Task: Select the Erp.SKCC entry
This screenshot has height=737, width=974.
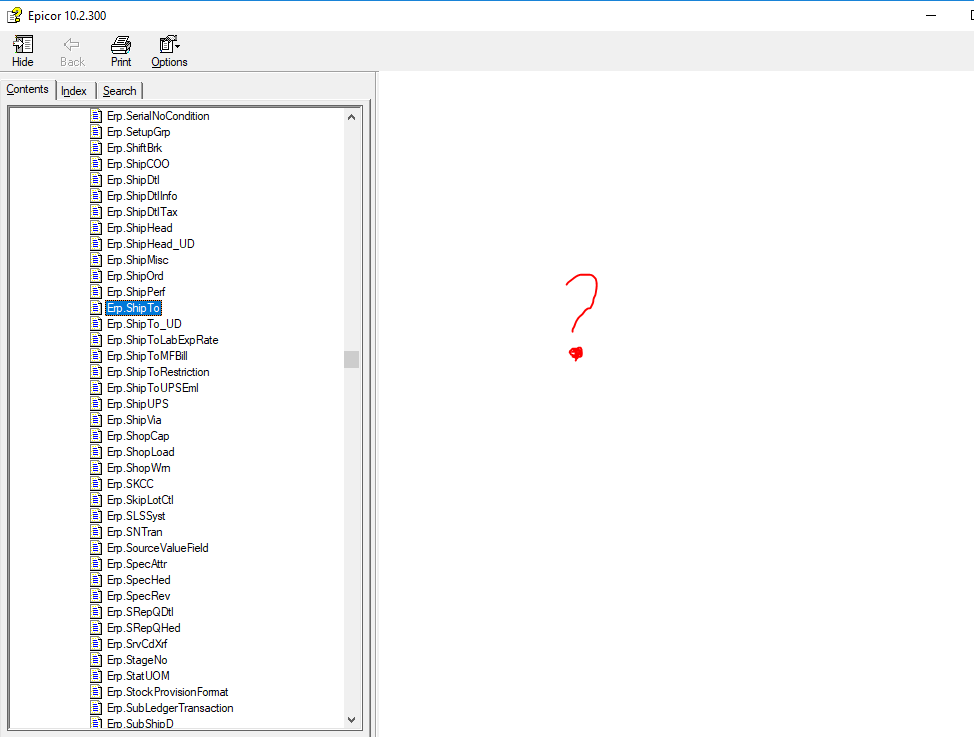Action: tap(130, 484)
